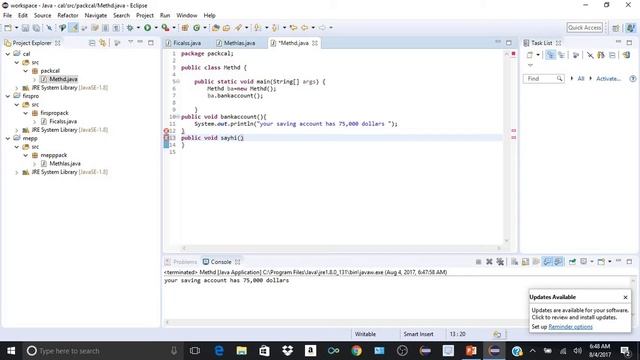
Task: Click the Back navigation arrow in the toolbar
Action: tap(304, 28)
